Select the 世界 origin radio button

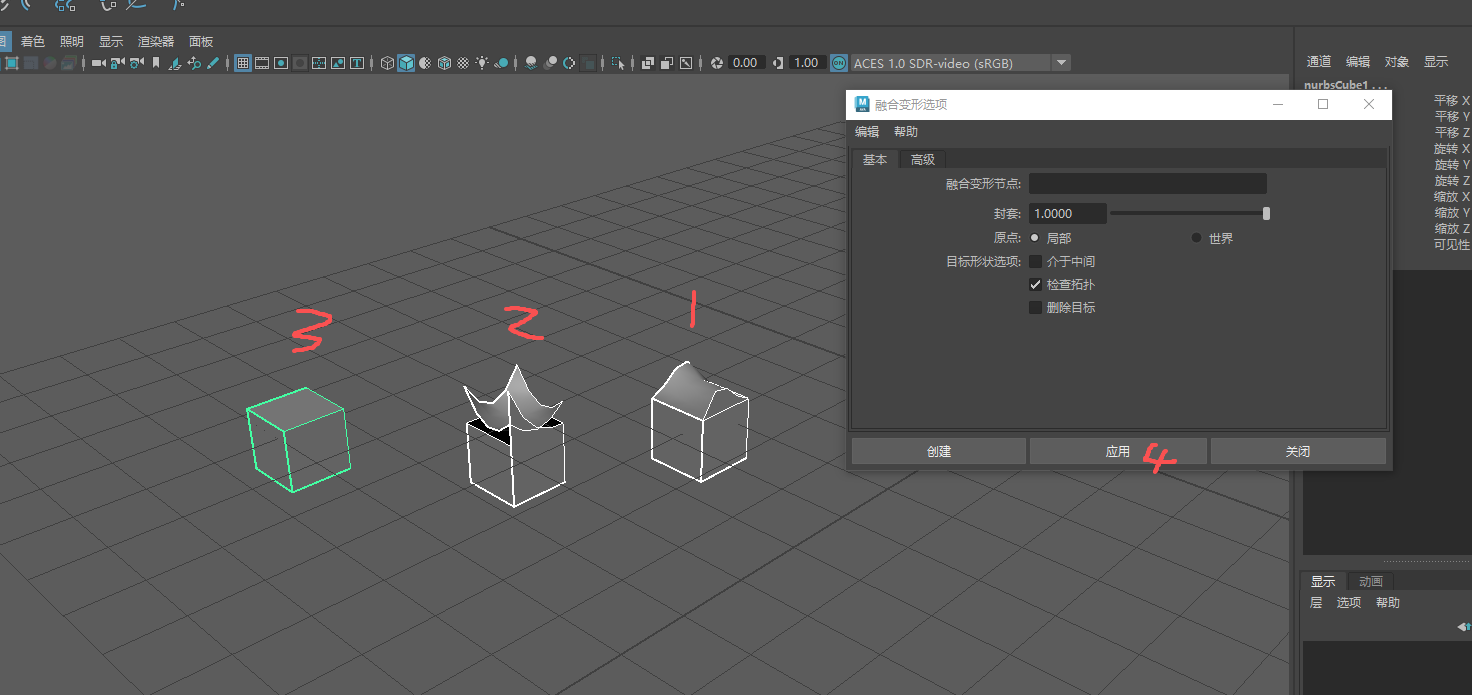click(x=1196, y=238)
